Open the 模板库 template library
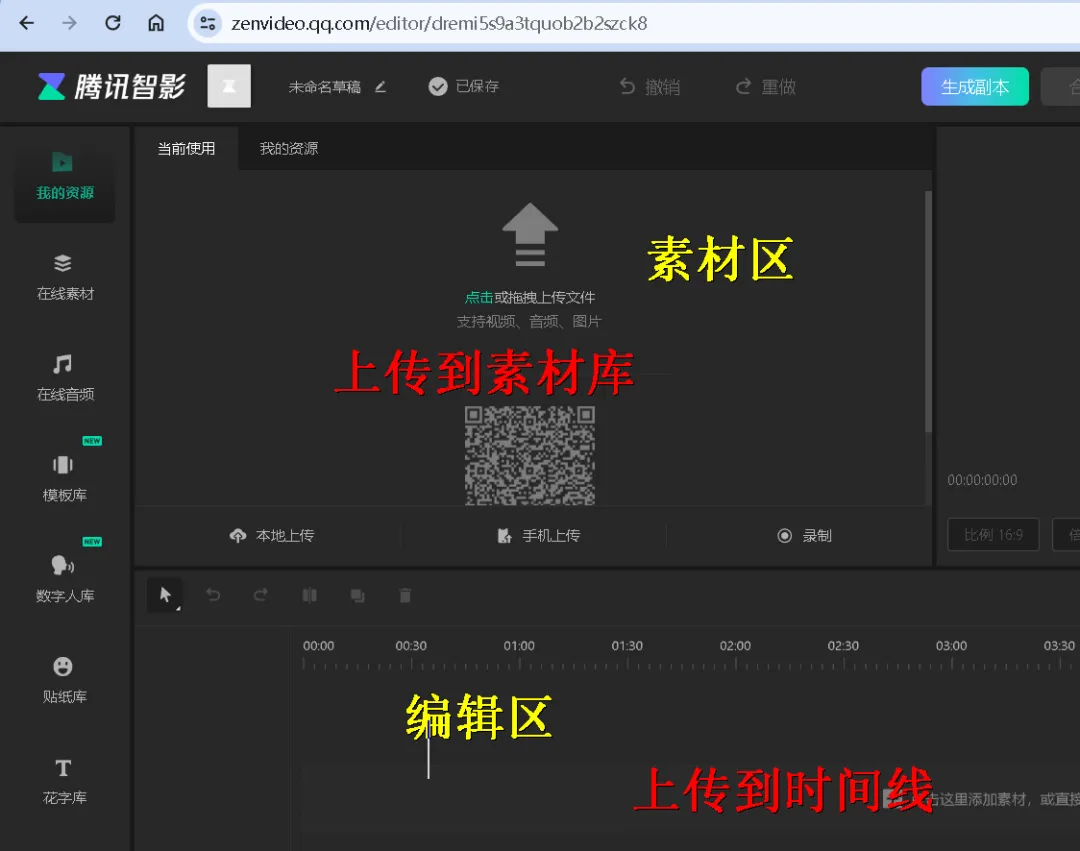Screen dimensions: 1080x851 pos(63,477)
